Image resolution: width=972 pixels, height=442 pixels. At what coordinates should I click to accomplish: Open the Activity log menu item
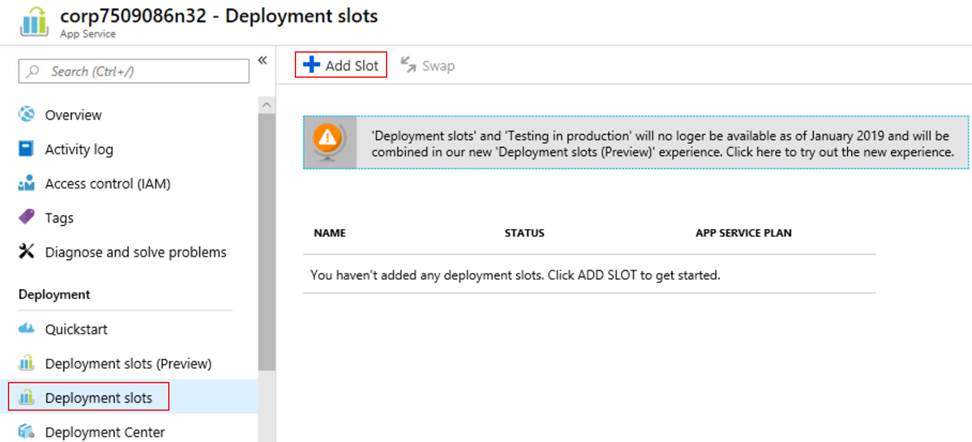click(x=79, y=149)
